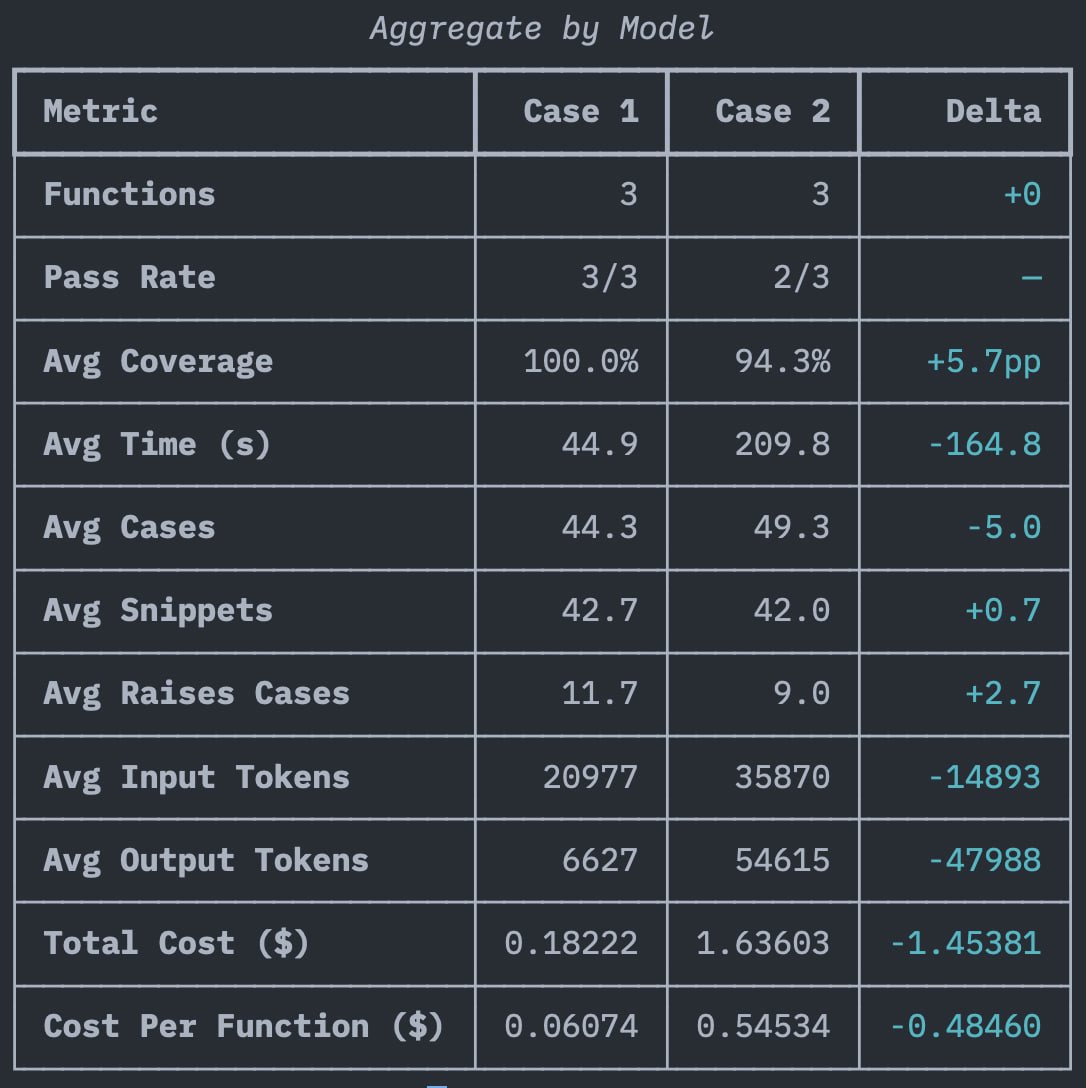Screen dimensions: 1086x1088
Task: Click the '-164.8' delta value
Action: coord(985,444)
